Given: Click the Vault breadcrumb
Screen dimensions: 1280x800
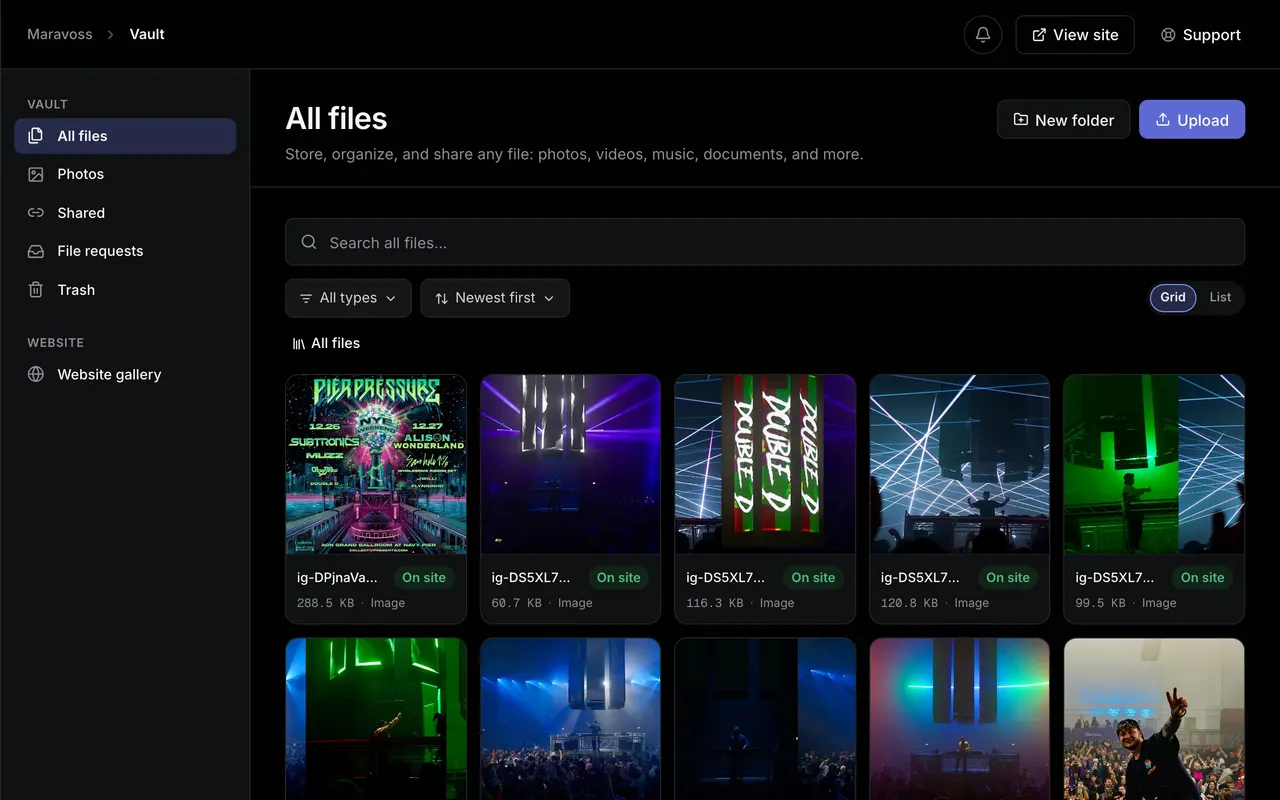Looking at the screenshot, I should pyautogui.click(x=147, y=34).
